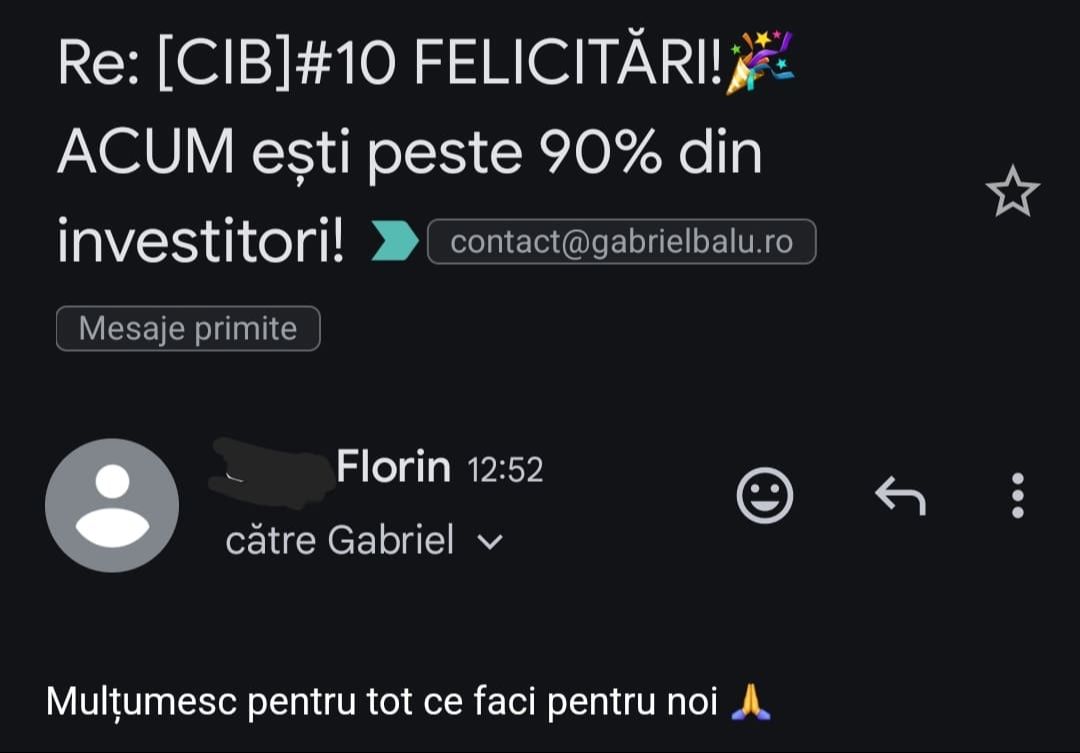Tap the word 'FELICITĂRI!' in the title
The height and width of the screenshot is (753, 1080).
(568, 61)
